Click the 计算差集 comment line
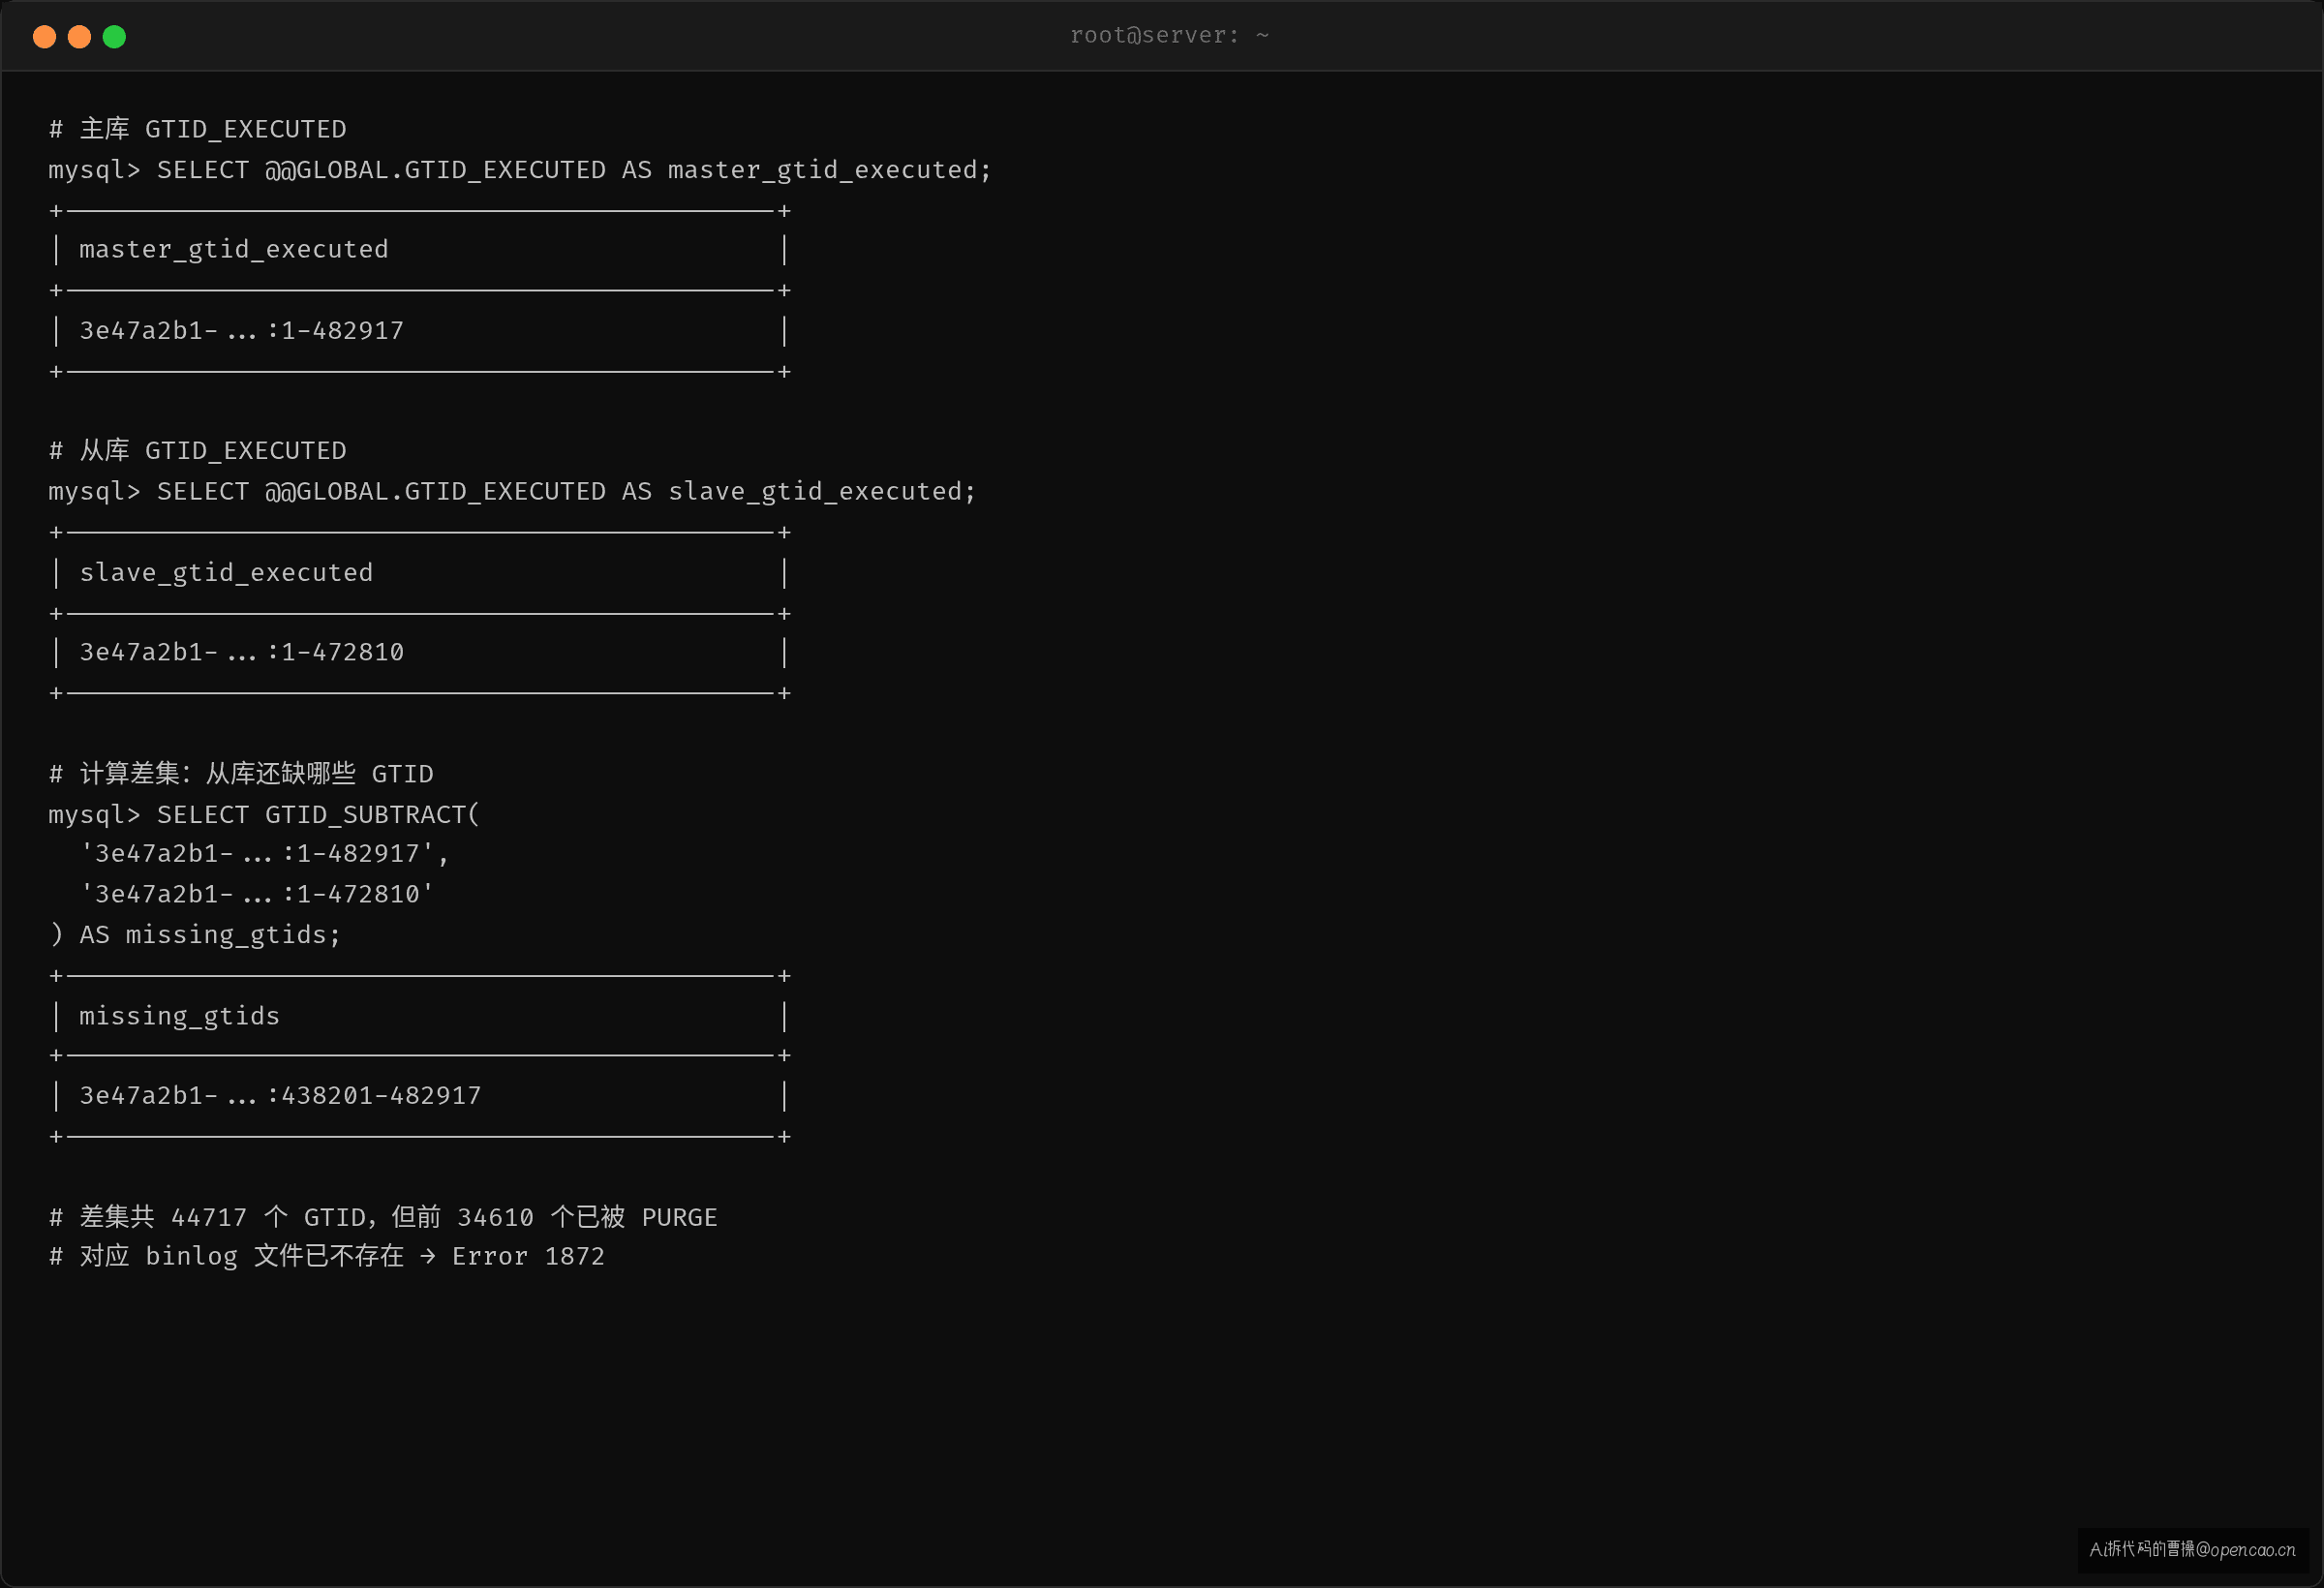This screenshot has height=1588, width=2324. click(x=241, y=774)
